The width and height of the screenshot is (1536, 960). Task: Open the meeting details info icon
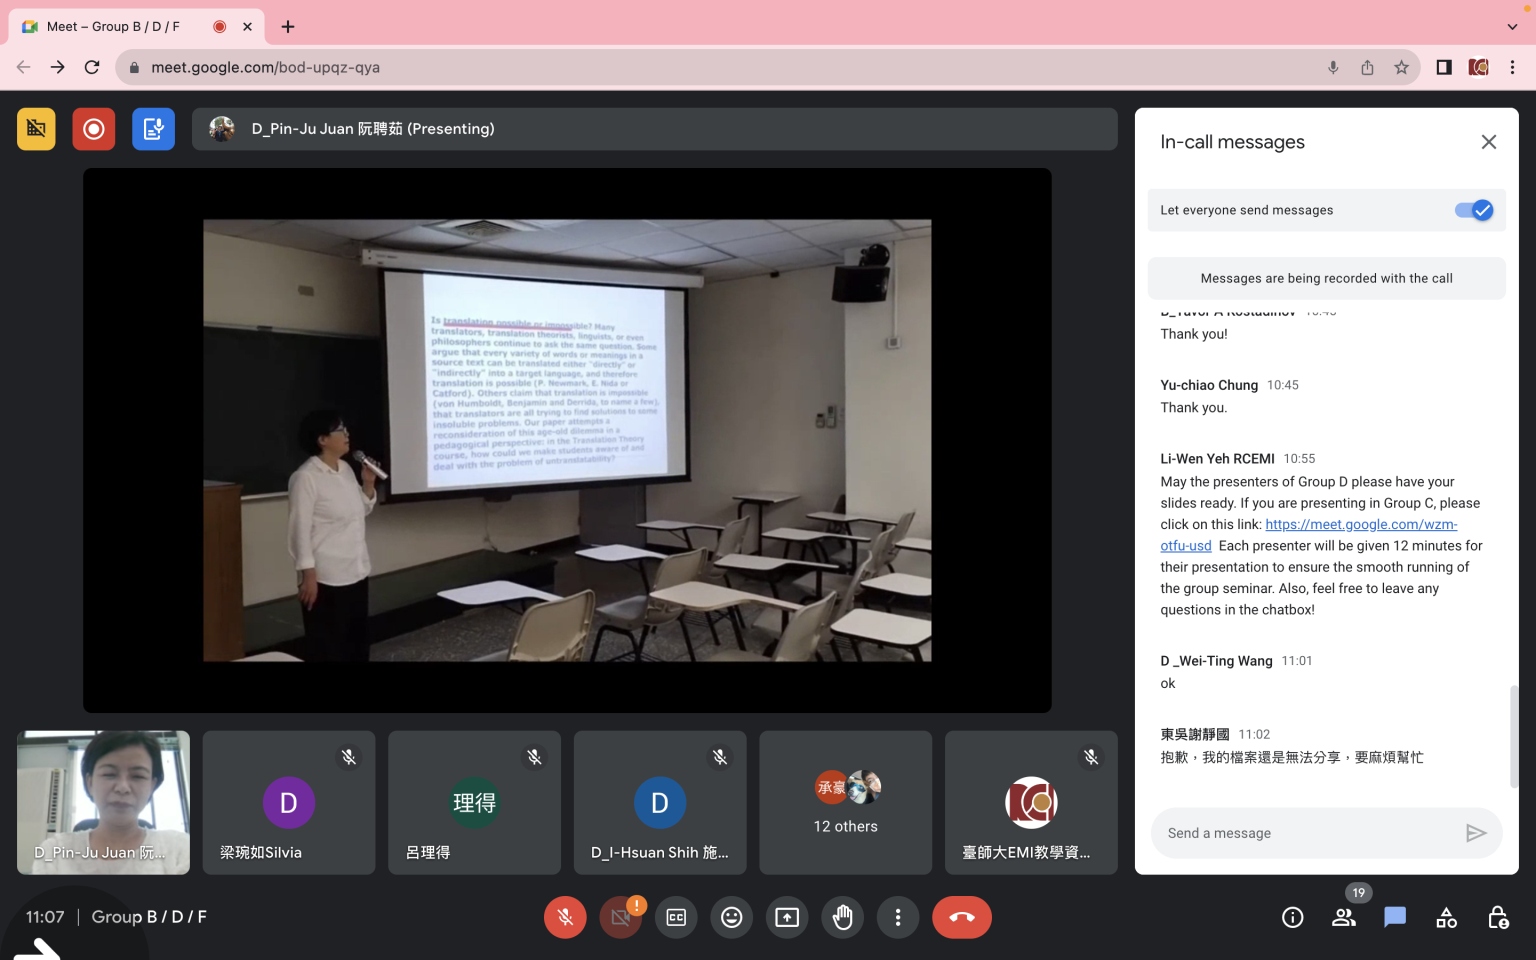pyautogui.click(x=1293, y=917)
